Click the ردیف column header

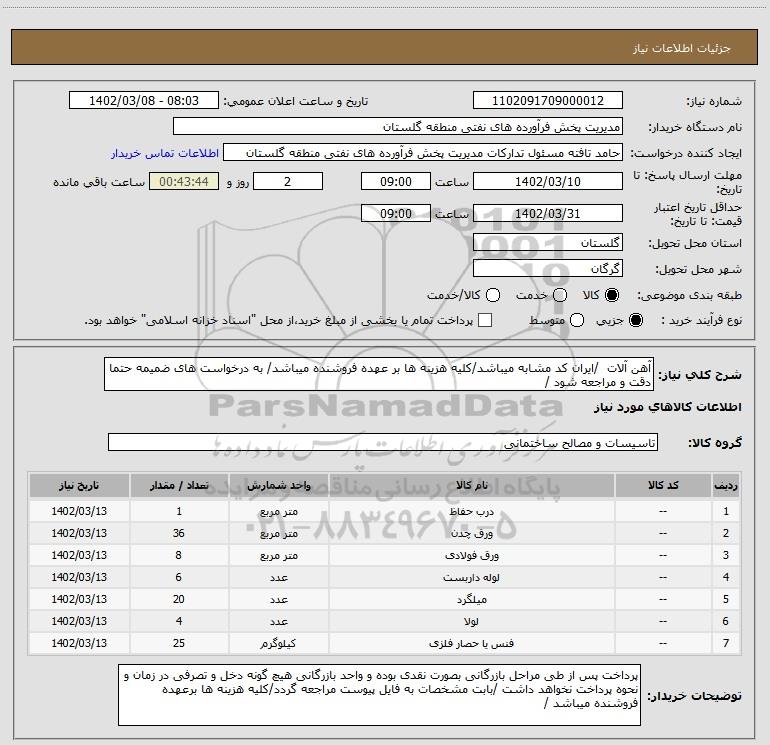point(726,485)
